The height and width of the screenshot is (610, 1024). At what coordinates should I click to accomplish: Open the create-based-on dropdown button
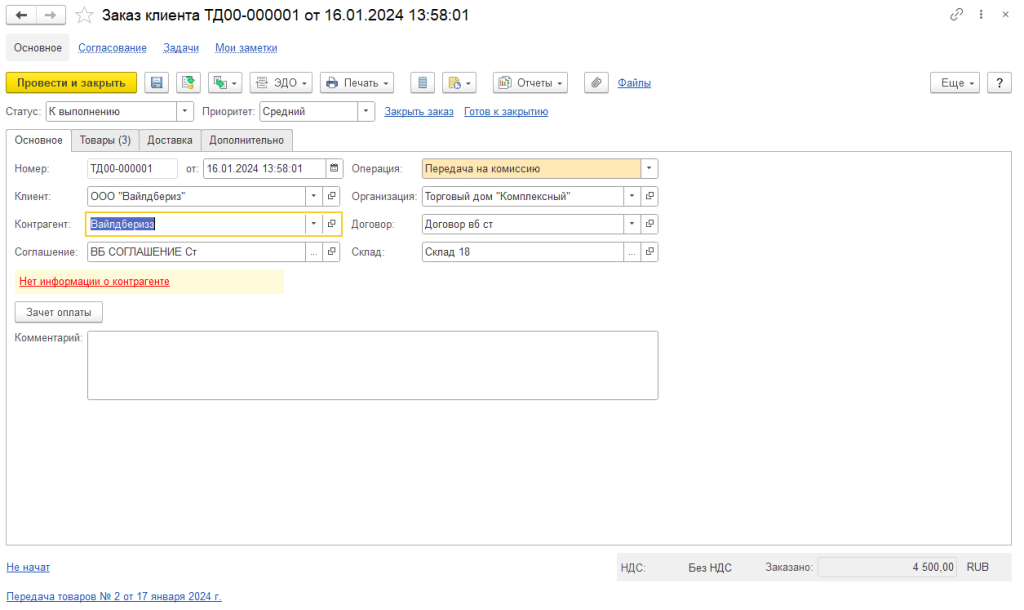[225, 83]
